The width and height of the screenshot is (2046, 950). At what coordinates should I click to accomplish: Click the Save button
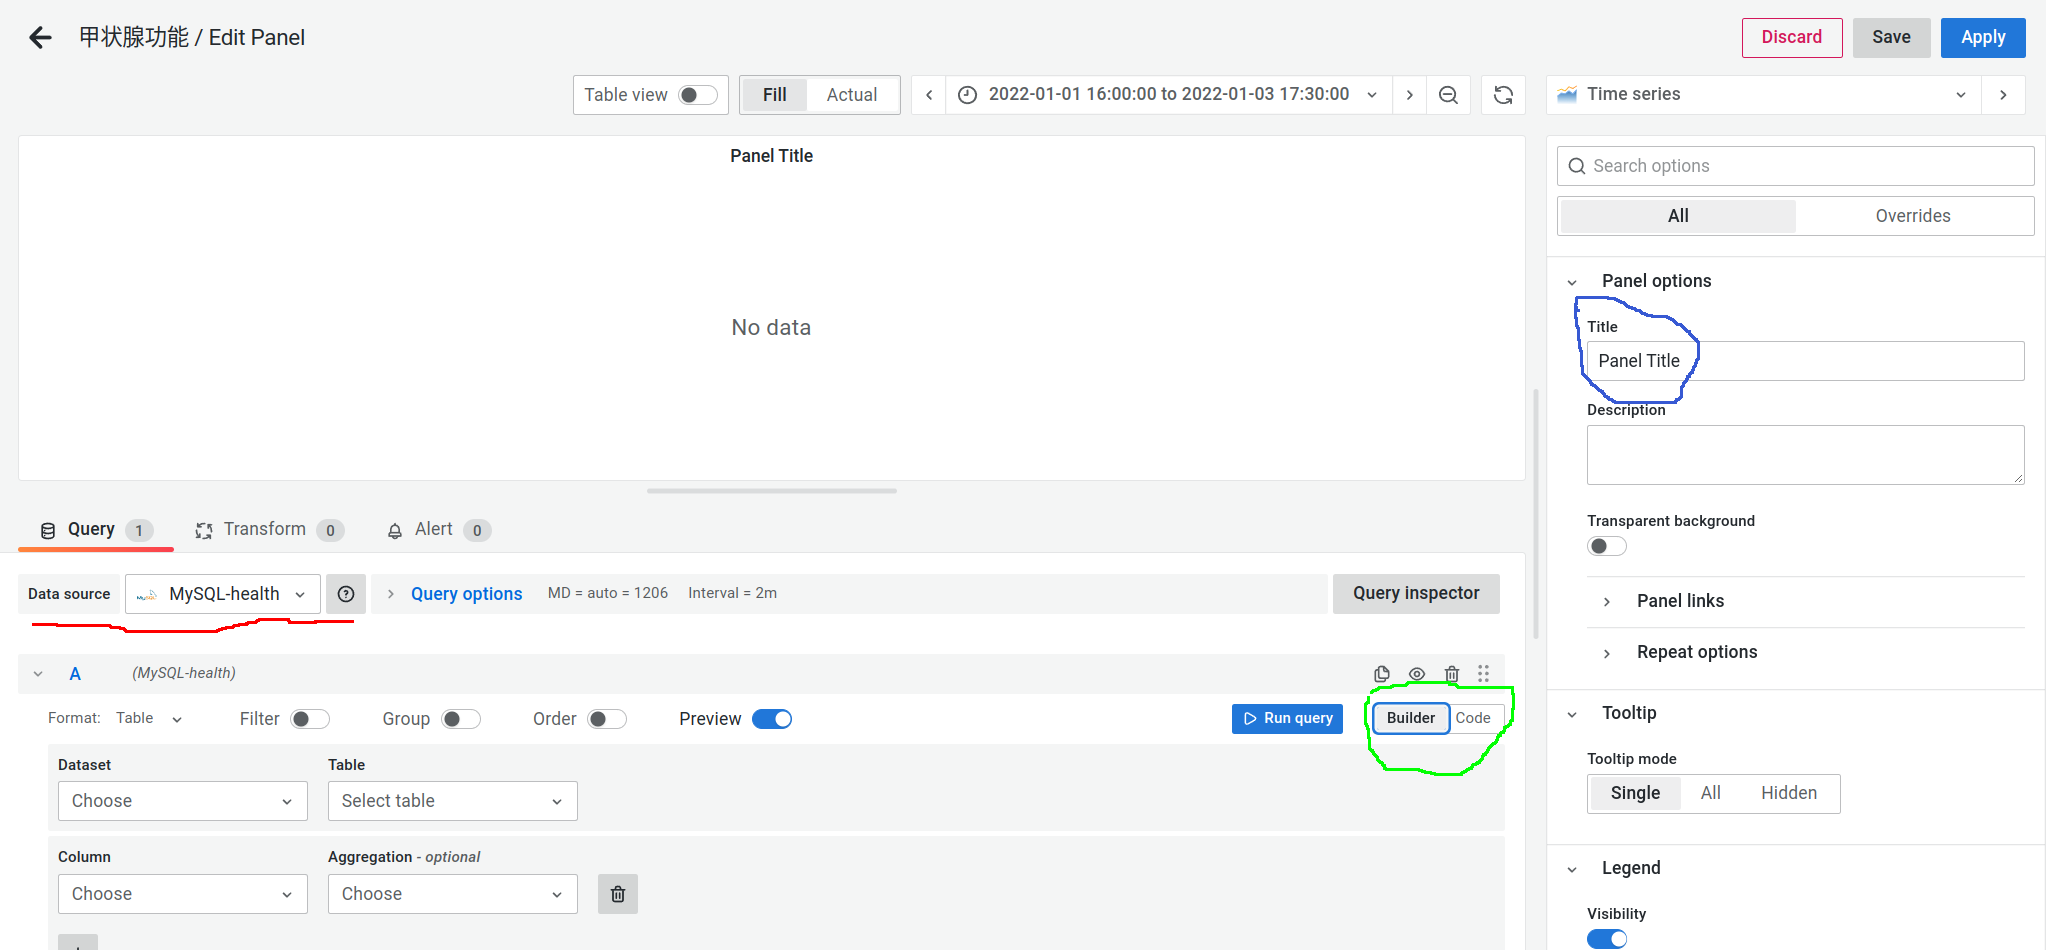[1891, 38]
